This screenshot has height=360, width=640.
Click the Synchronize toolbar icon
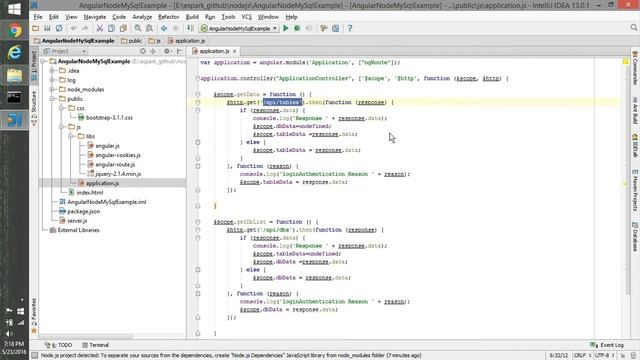coord(59,29)
